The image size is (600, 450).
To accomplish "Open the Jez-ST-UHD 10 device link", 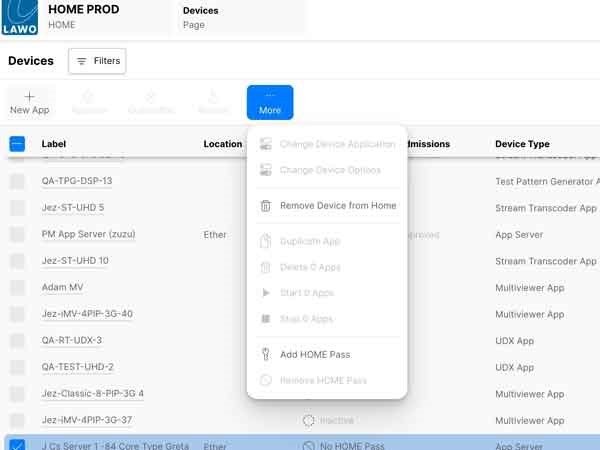I will pos(75,261).
